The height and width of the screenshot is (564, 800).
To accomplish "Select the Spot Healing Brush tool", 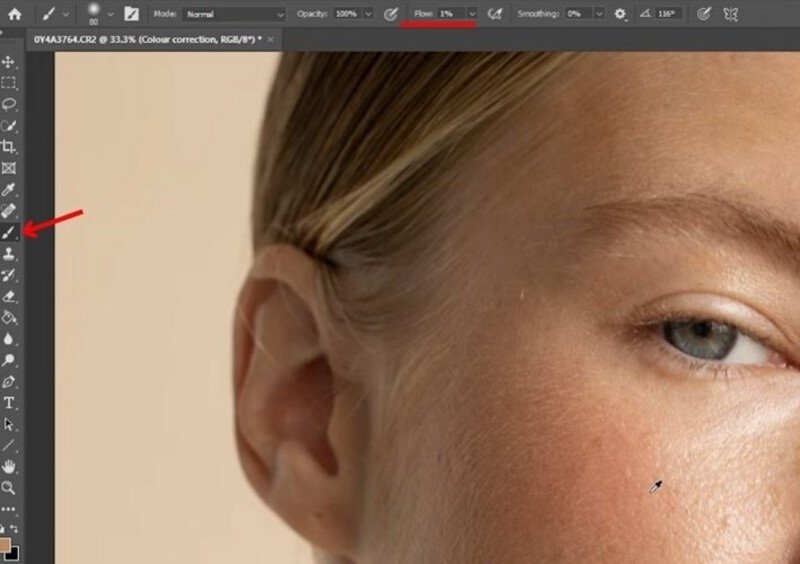I will [8, 211].
